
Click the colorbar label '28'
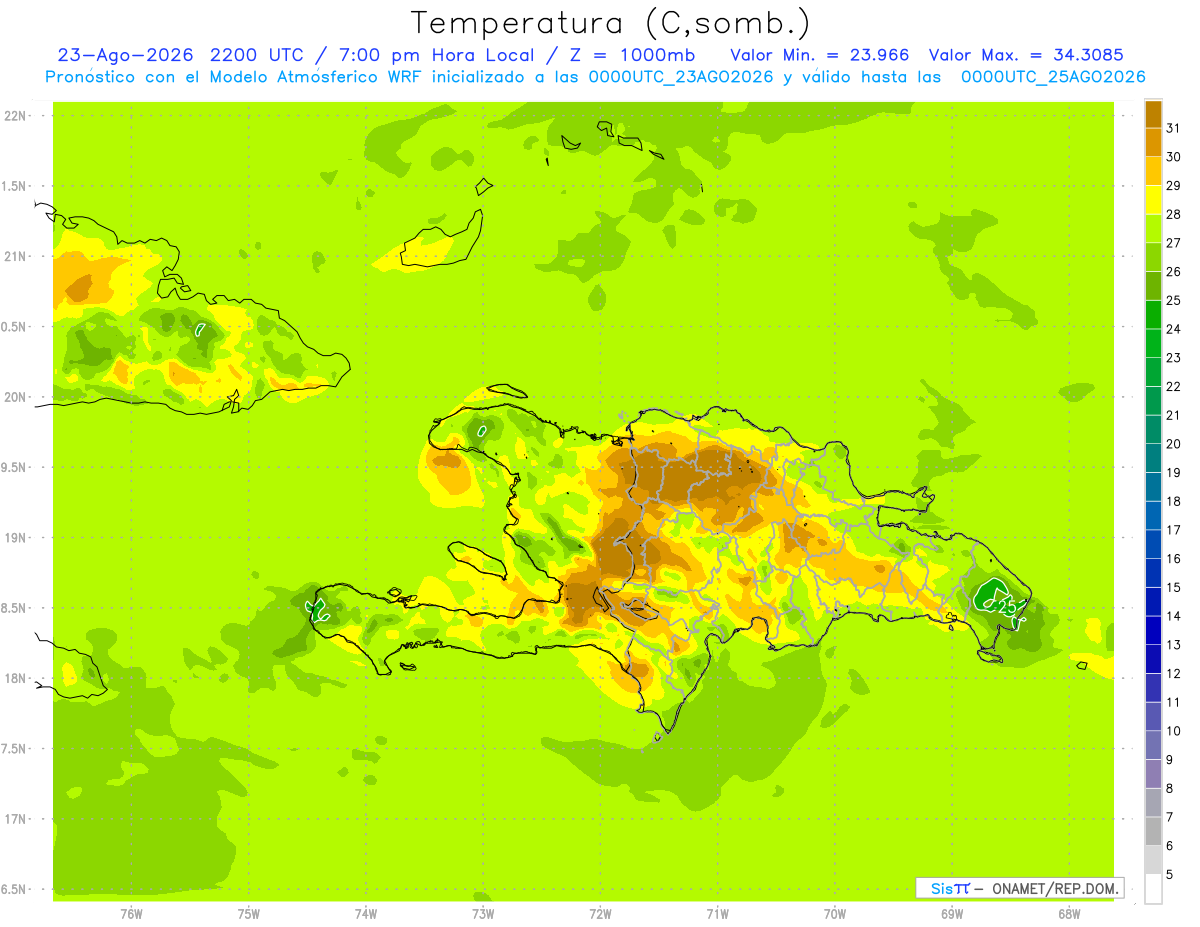(x=1173, y=214)
